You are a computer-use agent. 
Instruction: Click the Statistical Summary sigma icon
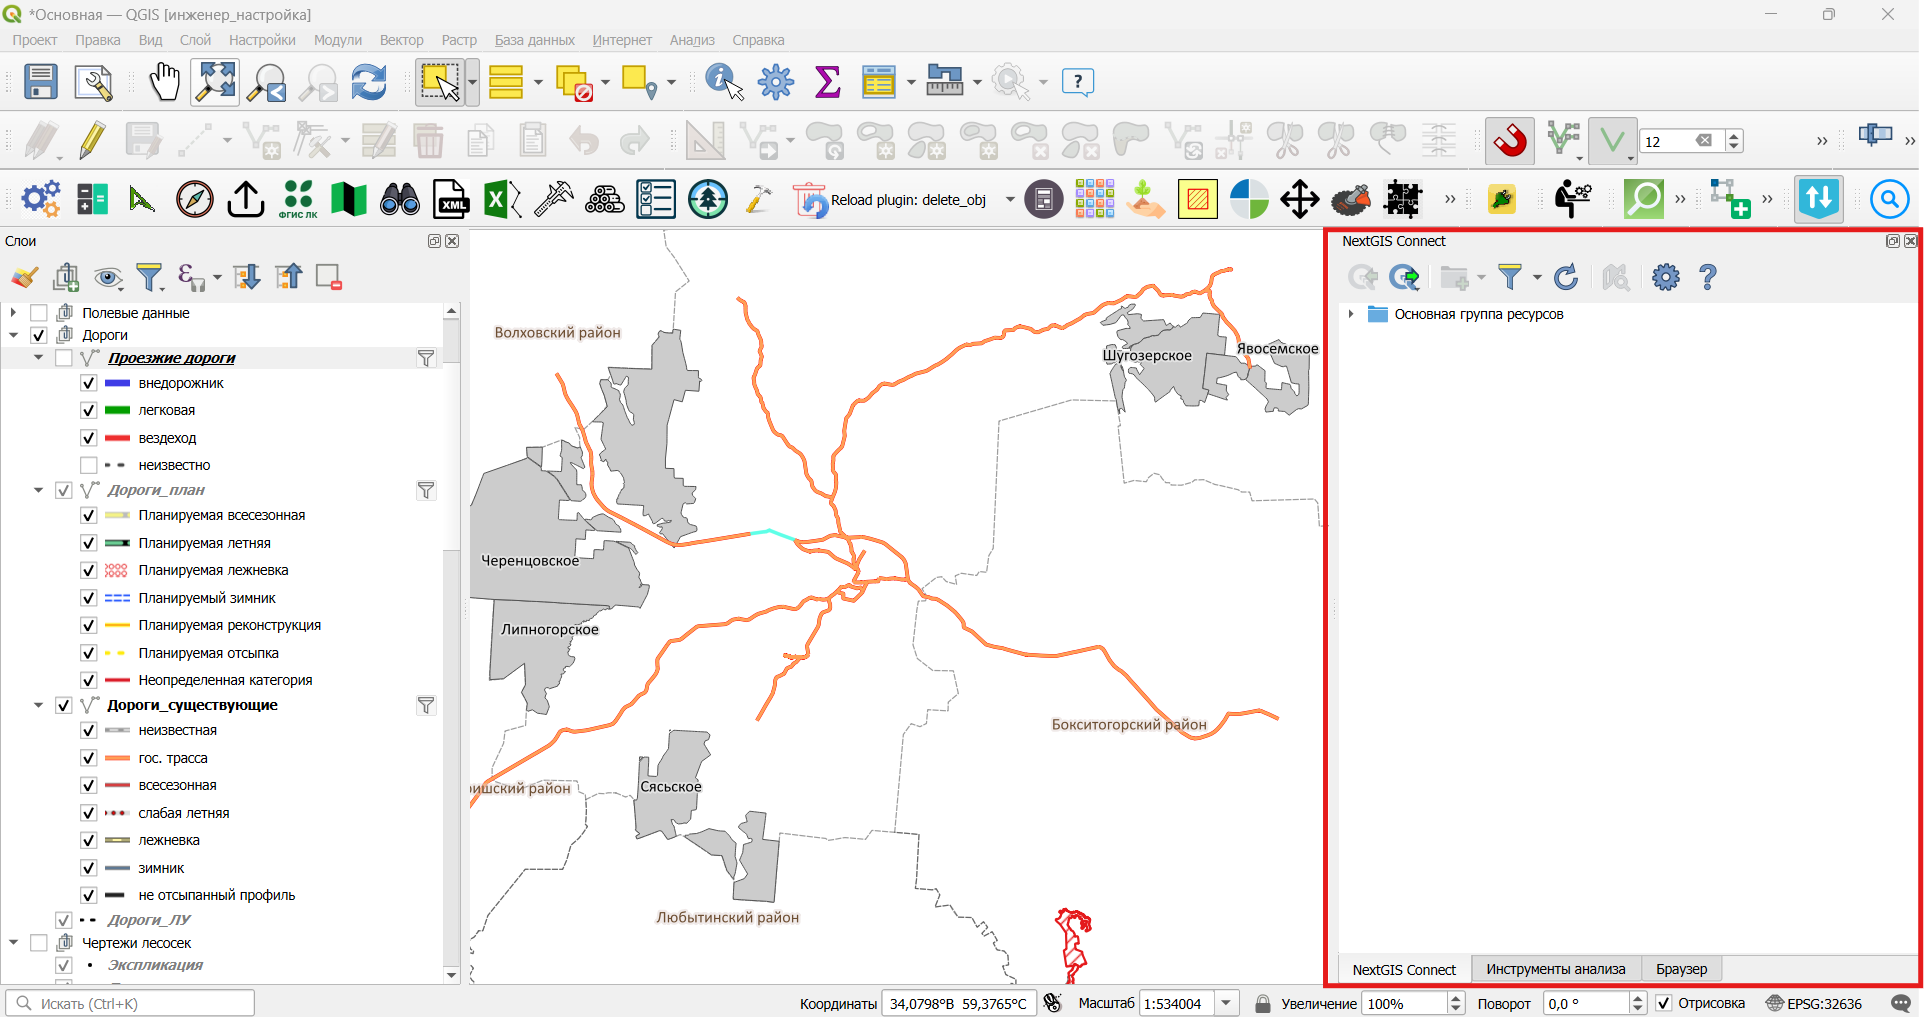pyautogui.click(x=828, y=82)
